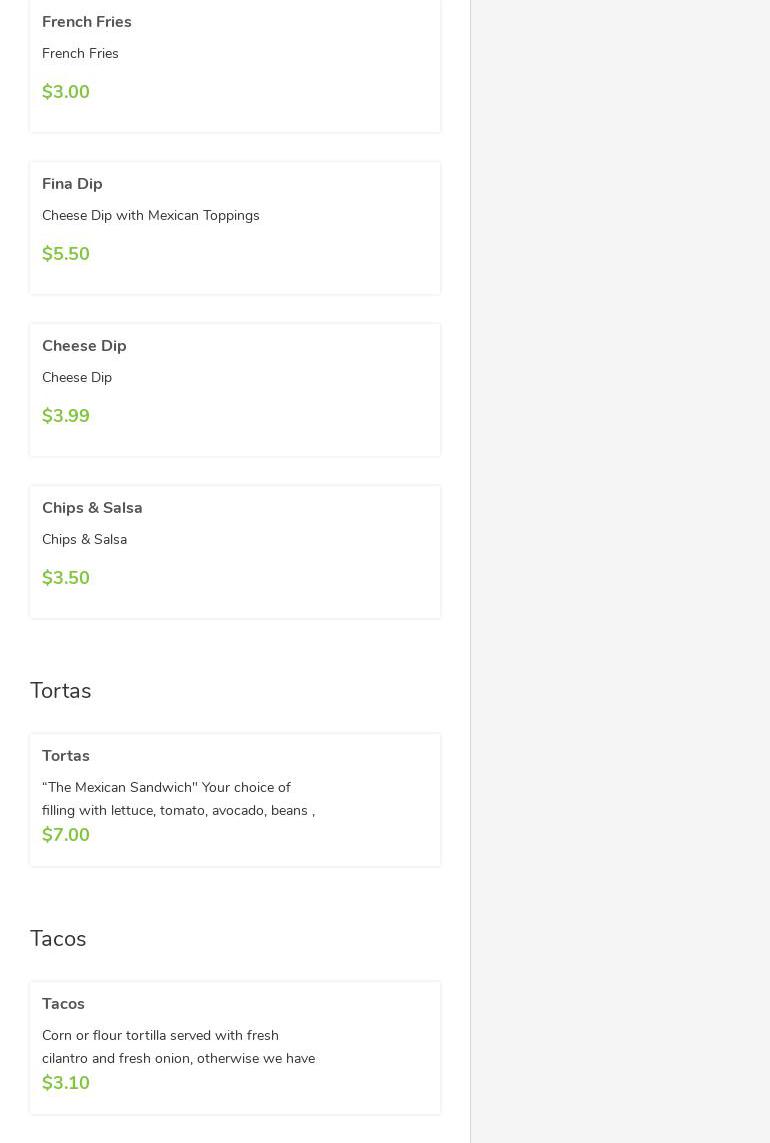Open the Tortas item card title
The width and height of the screenshot is (770, 1143).
click(x=66, y=756)
